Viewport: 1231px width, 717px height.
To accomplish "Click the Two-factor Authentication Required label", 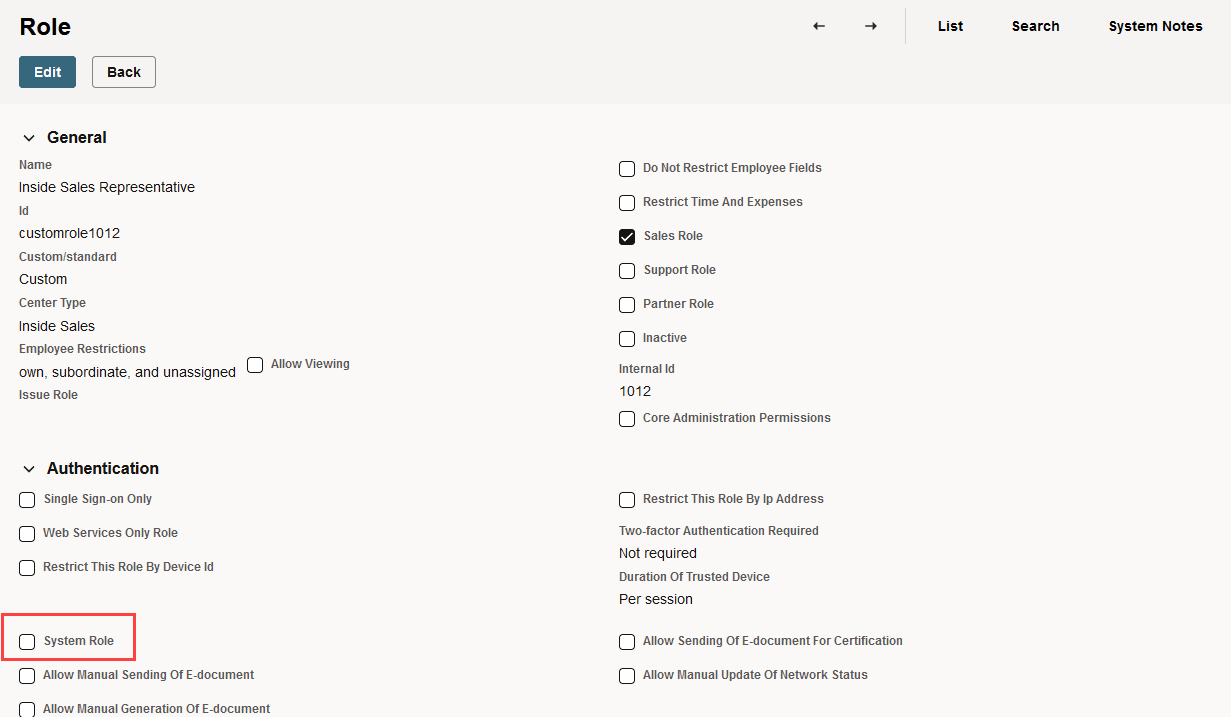I will click(719, 531).
